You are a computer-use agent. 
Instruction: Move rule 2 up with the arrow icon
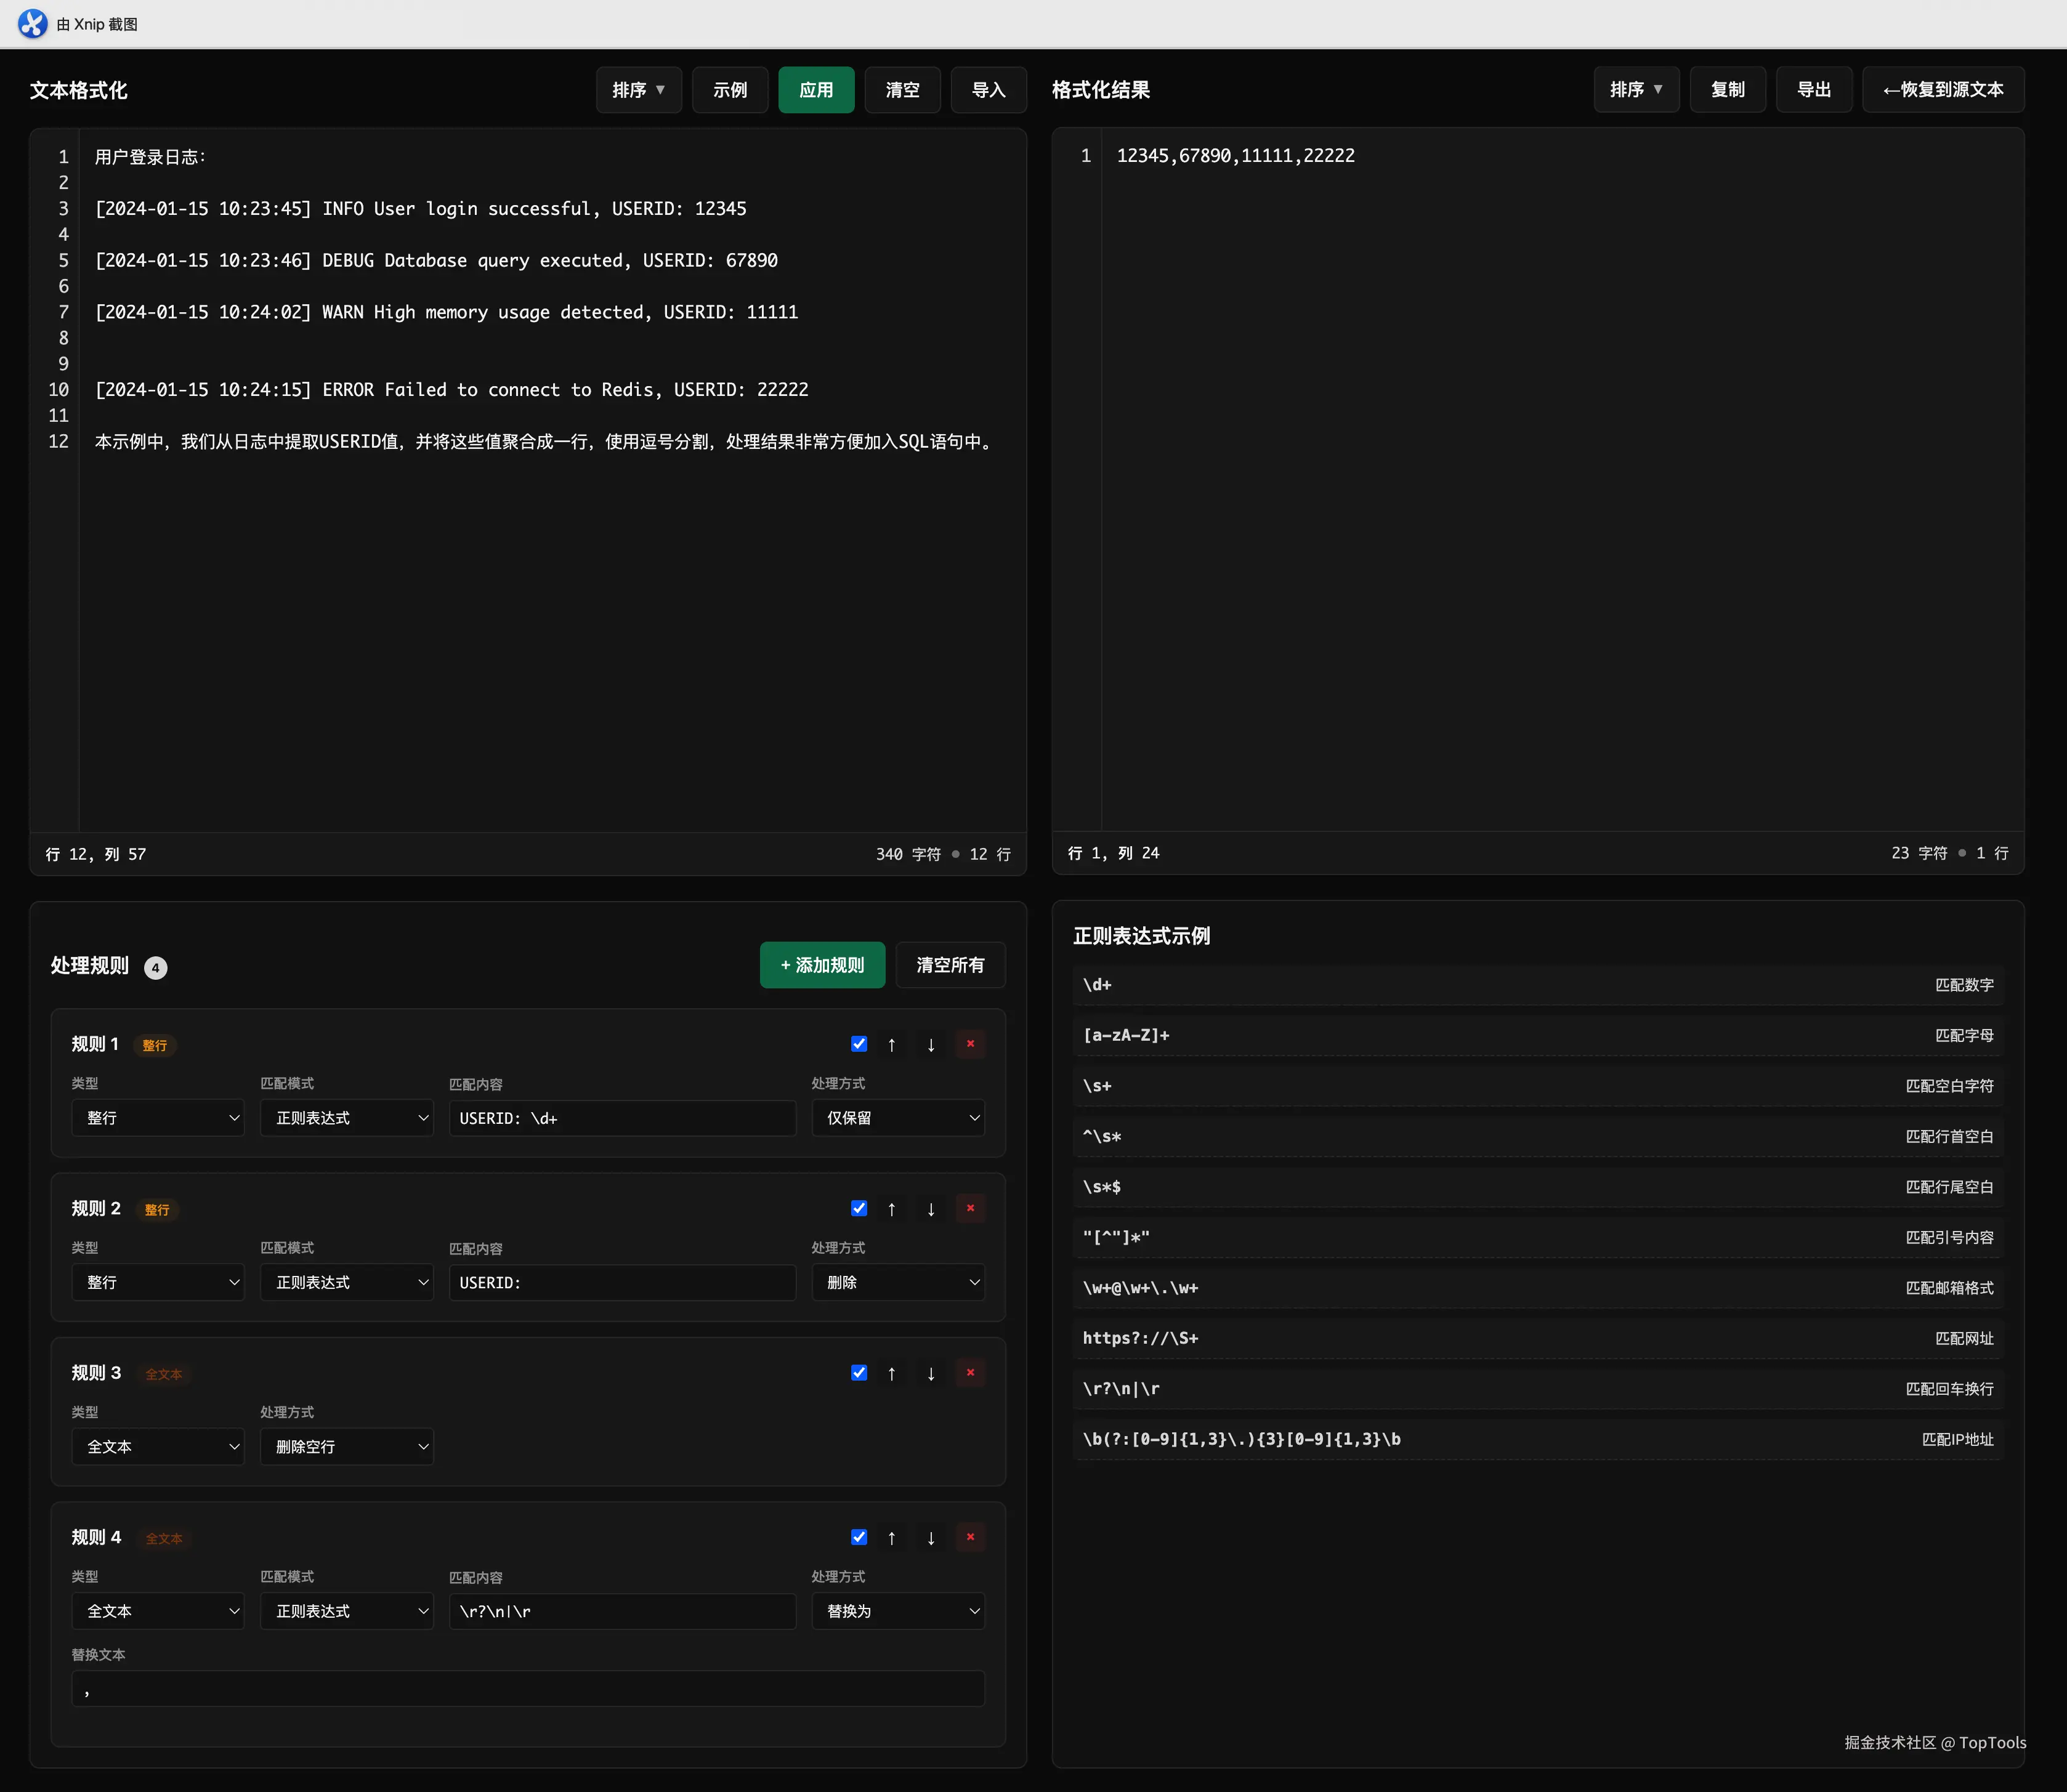pos(891,1208)
